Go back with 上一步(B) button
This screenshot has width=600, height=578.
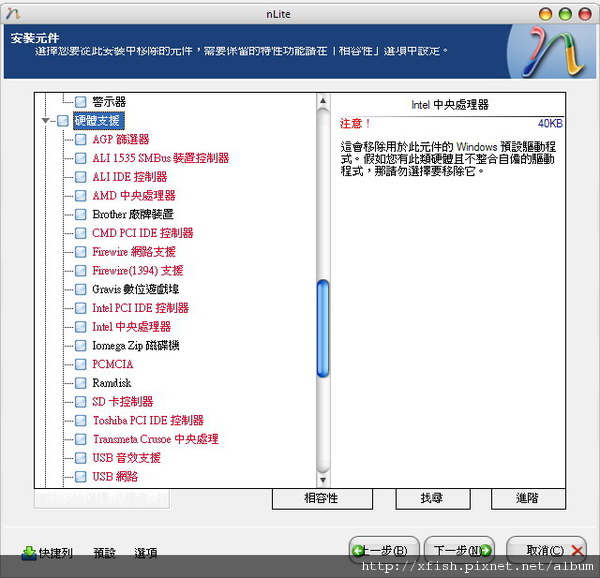coord(384,550)
